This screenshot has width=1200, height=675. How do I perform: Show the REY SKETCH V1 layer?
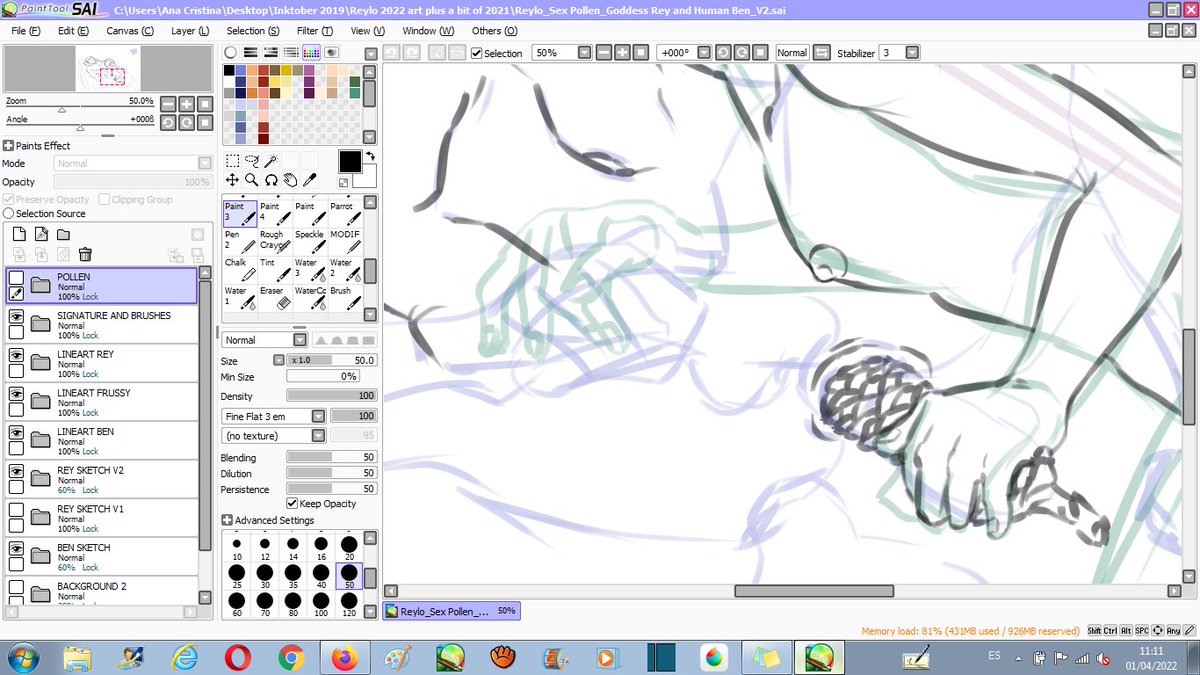pos(16,510)
